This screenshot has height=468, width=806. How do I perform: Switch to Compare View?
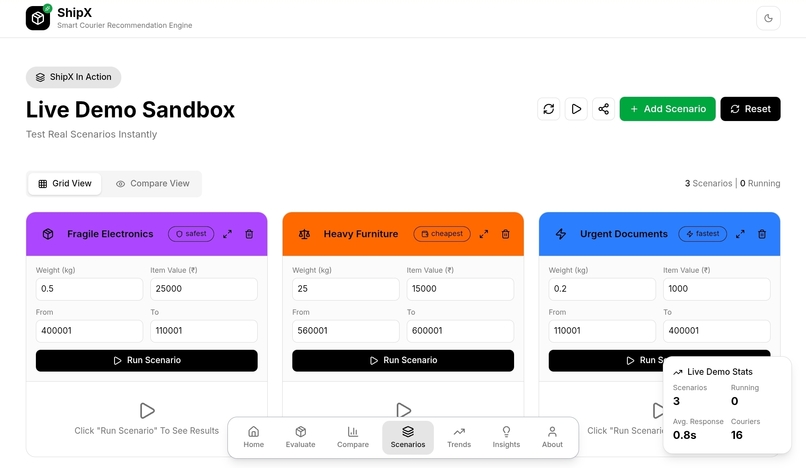[x=153, y=184]
